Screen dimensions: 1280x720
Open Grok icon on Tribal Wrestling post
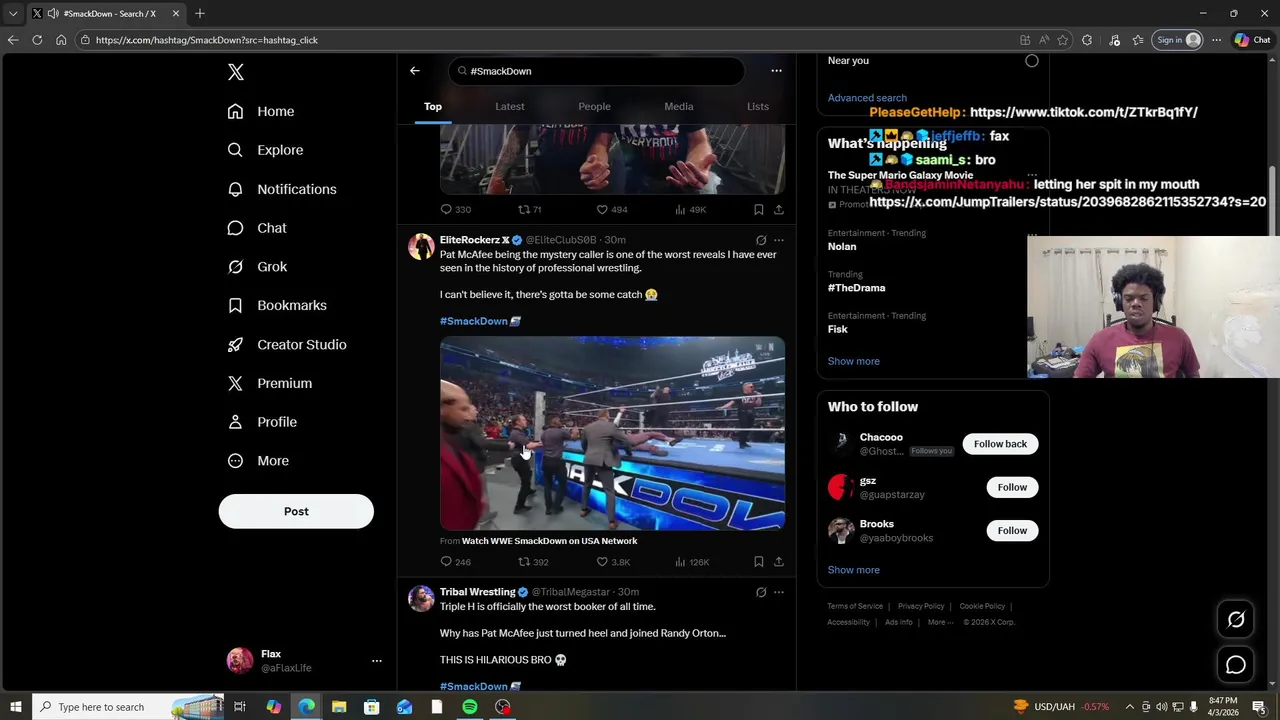coord(761,592)
